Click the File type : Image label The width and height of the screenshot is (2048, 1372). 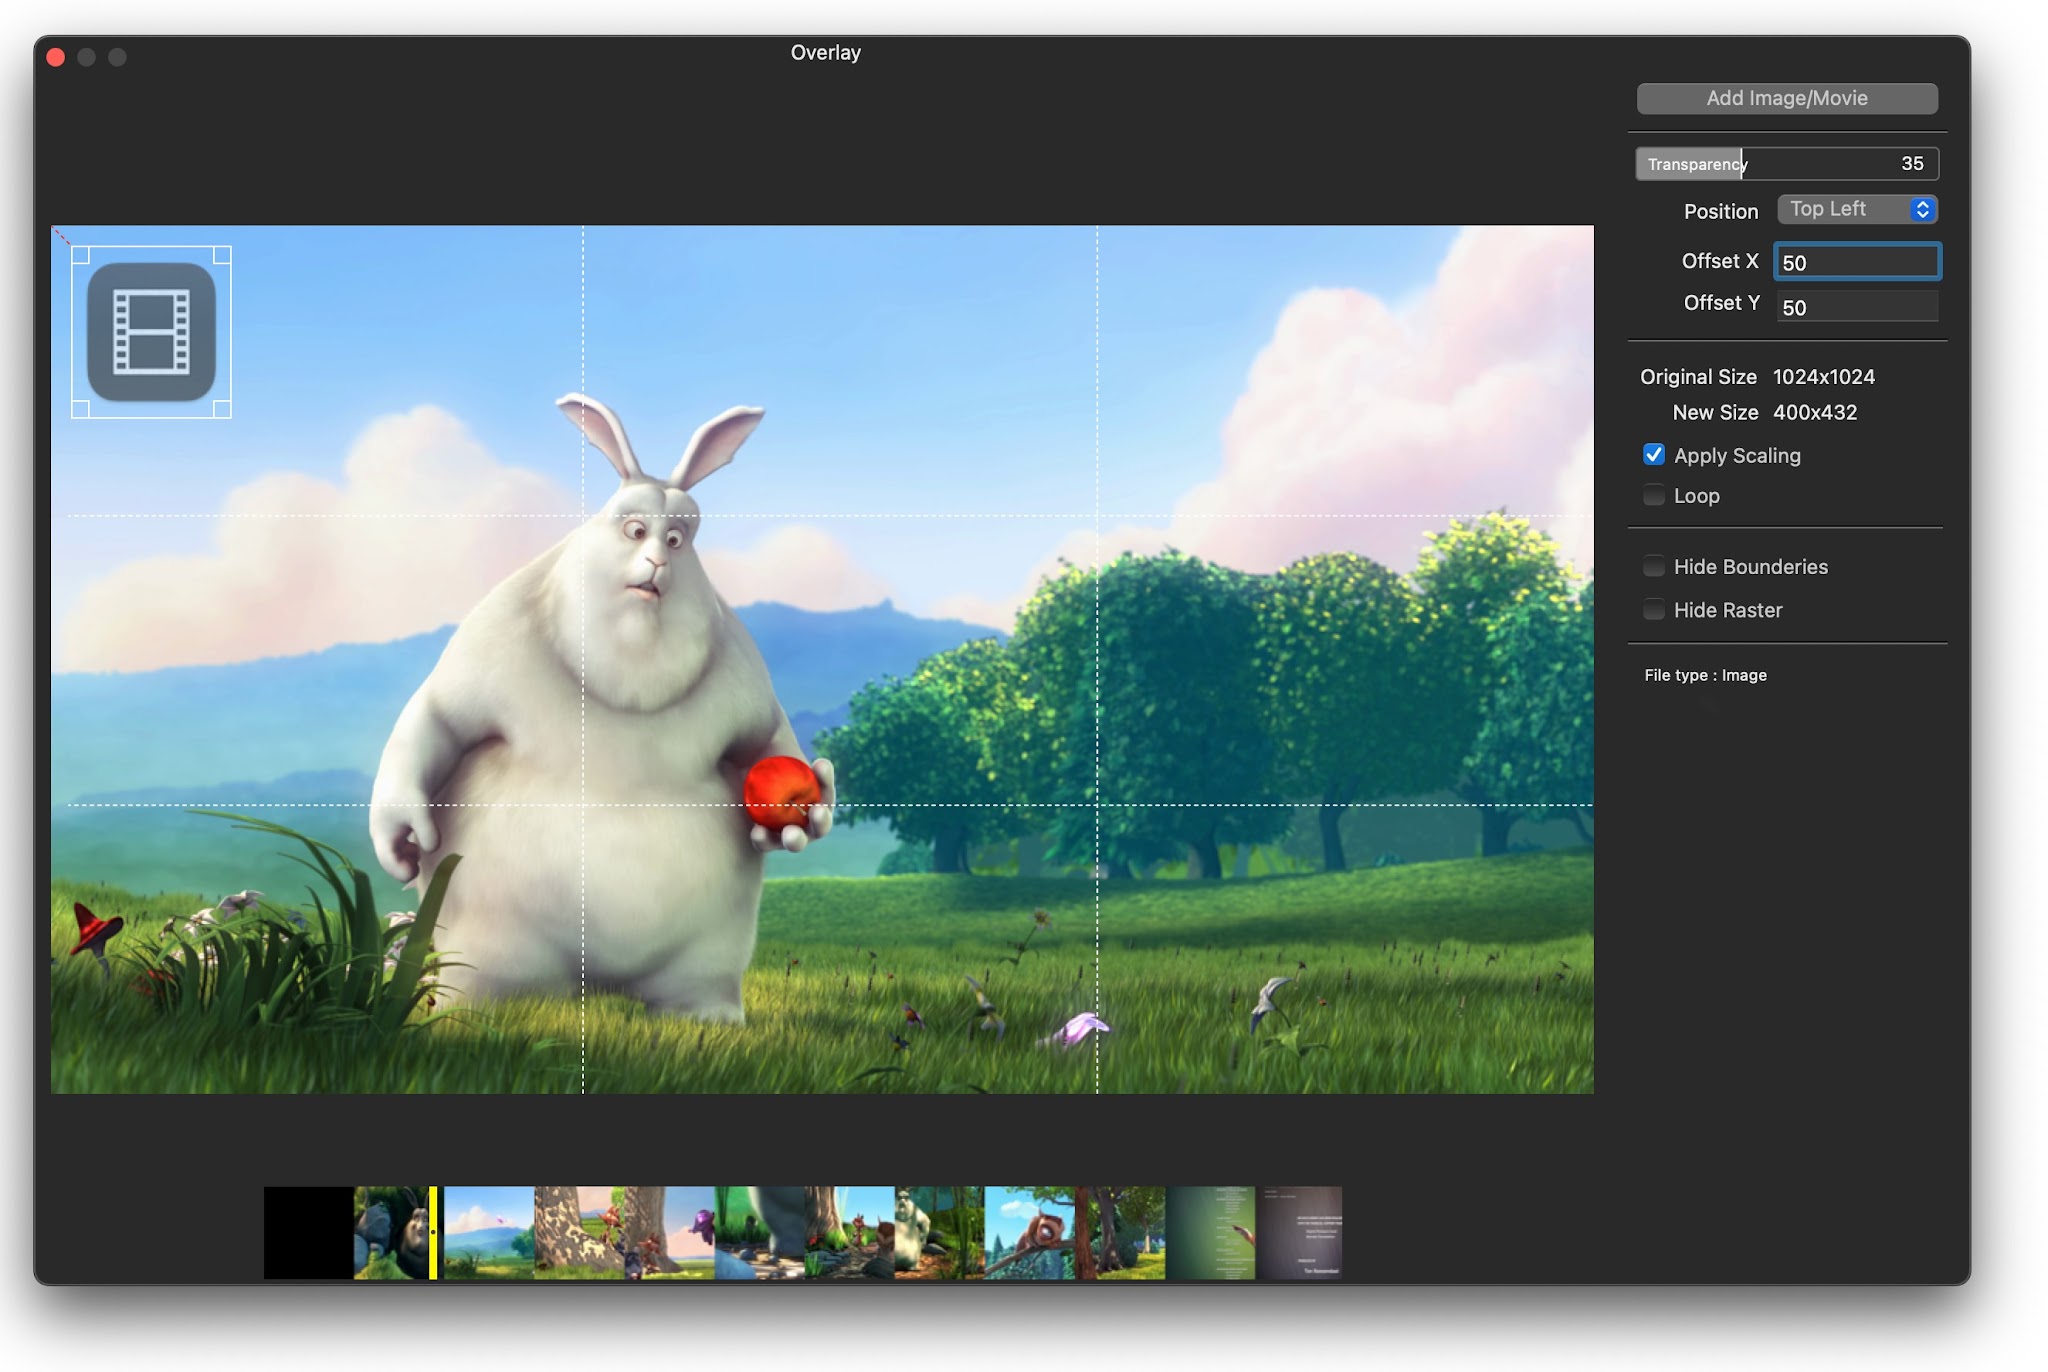1705,675
